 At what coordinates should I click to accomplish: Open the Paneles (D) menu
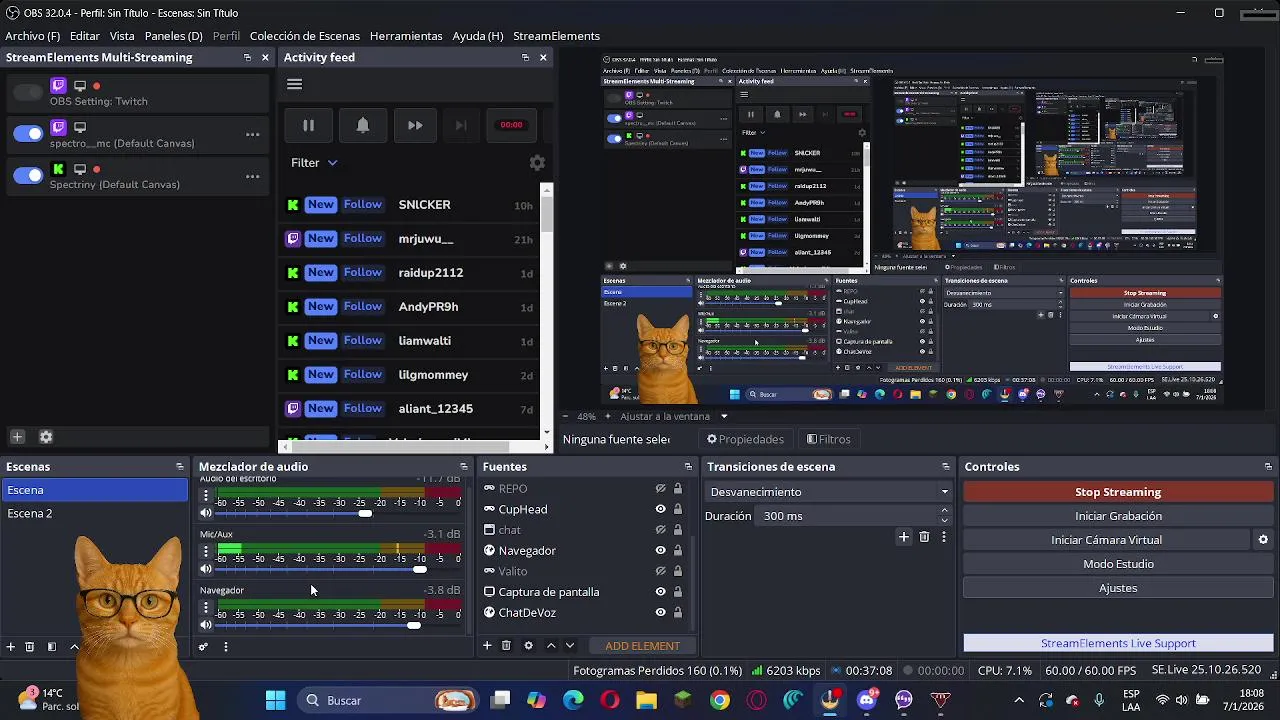(x=174, y=36)
